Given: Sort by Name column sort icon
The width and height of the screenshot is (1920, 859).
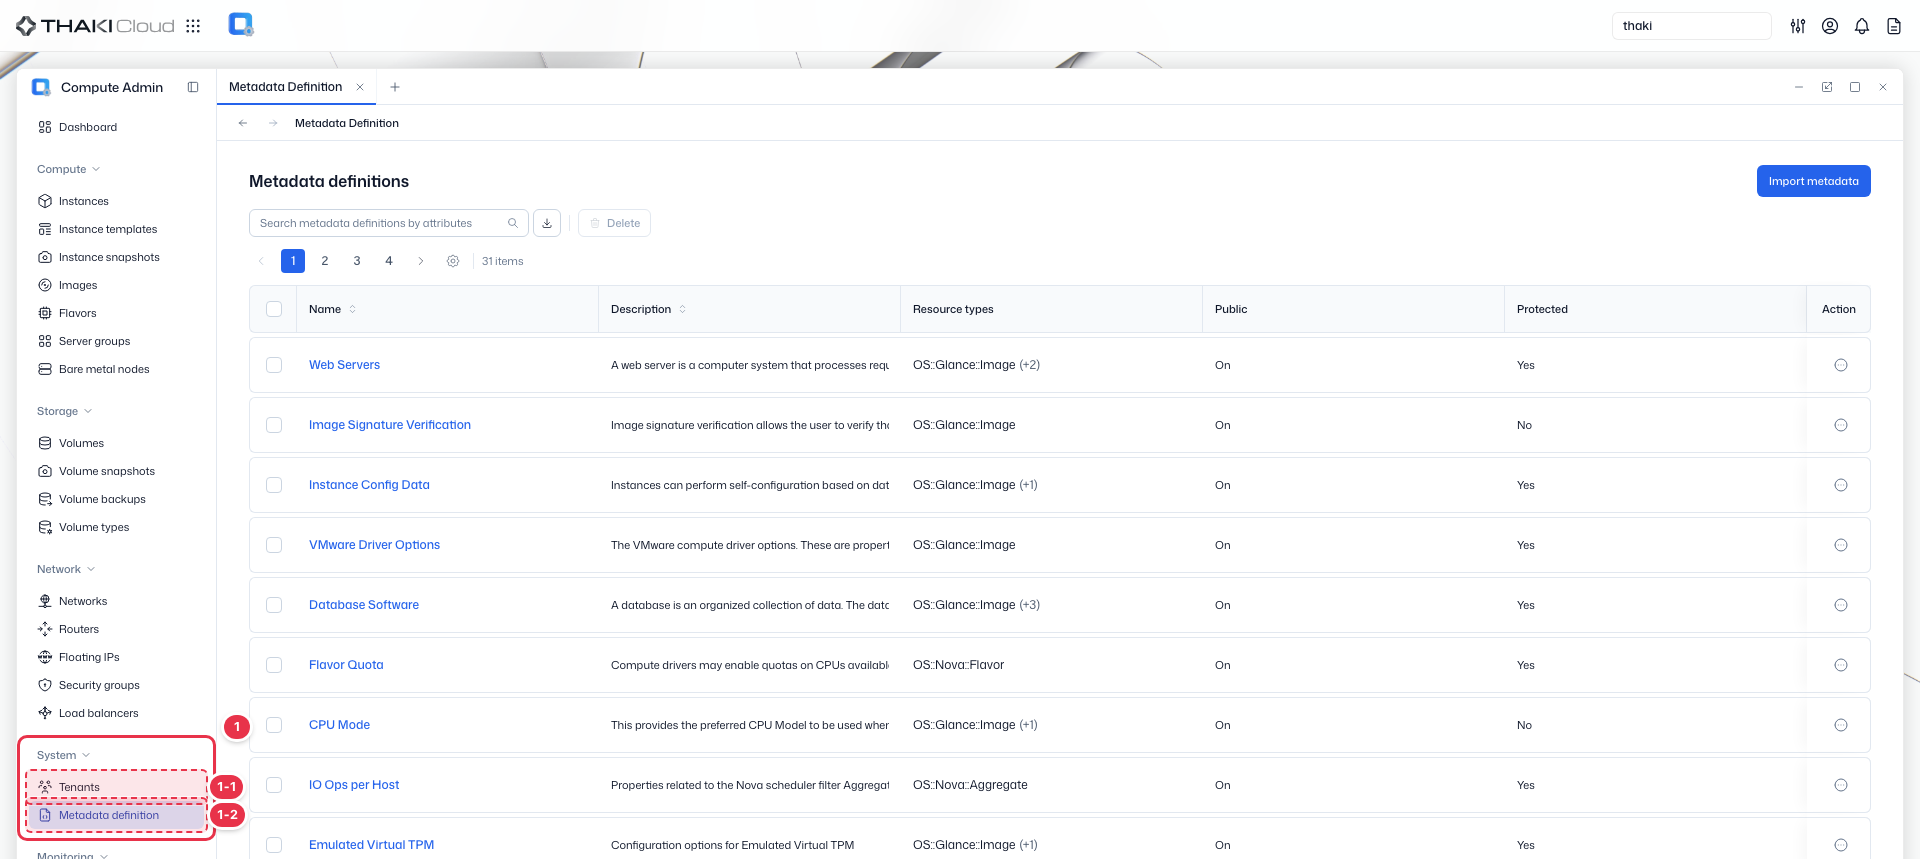Looking at the screenshot, I should 353,309.
